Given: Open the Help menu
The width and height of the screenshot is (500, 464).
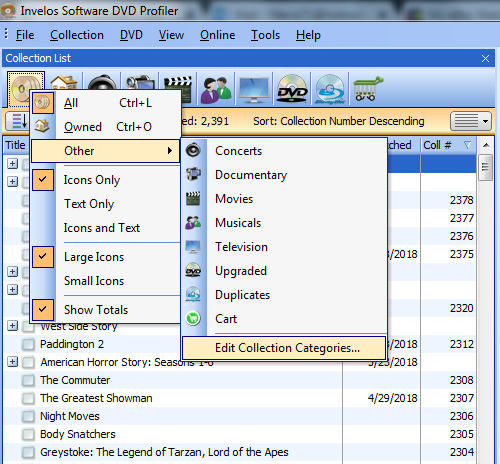Looking at the screenshot, I should coord(308,35).
